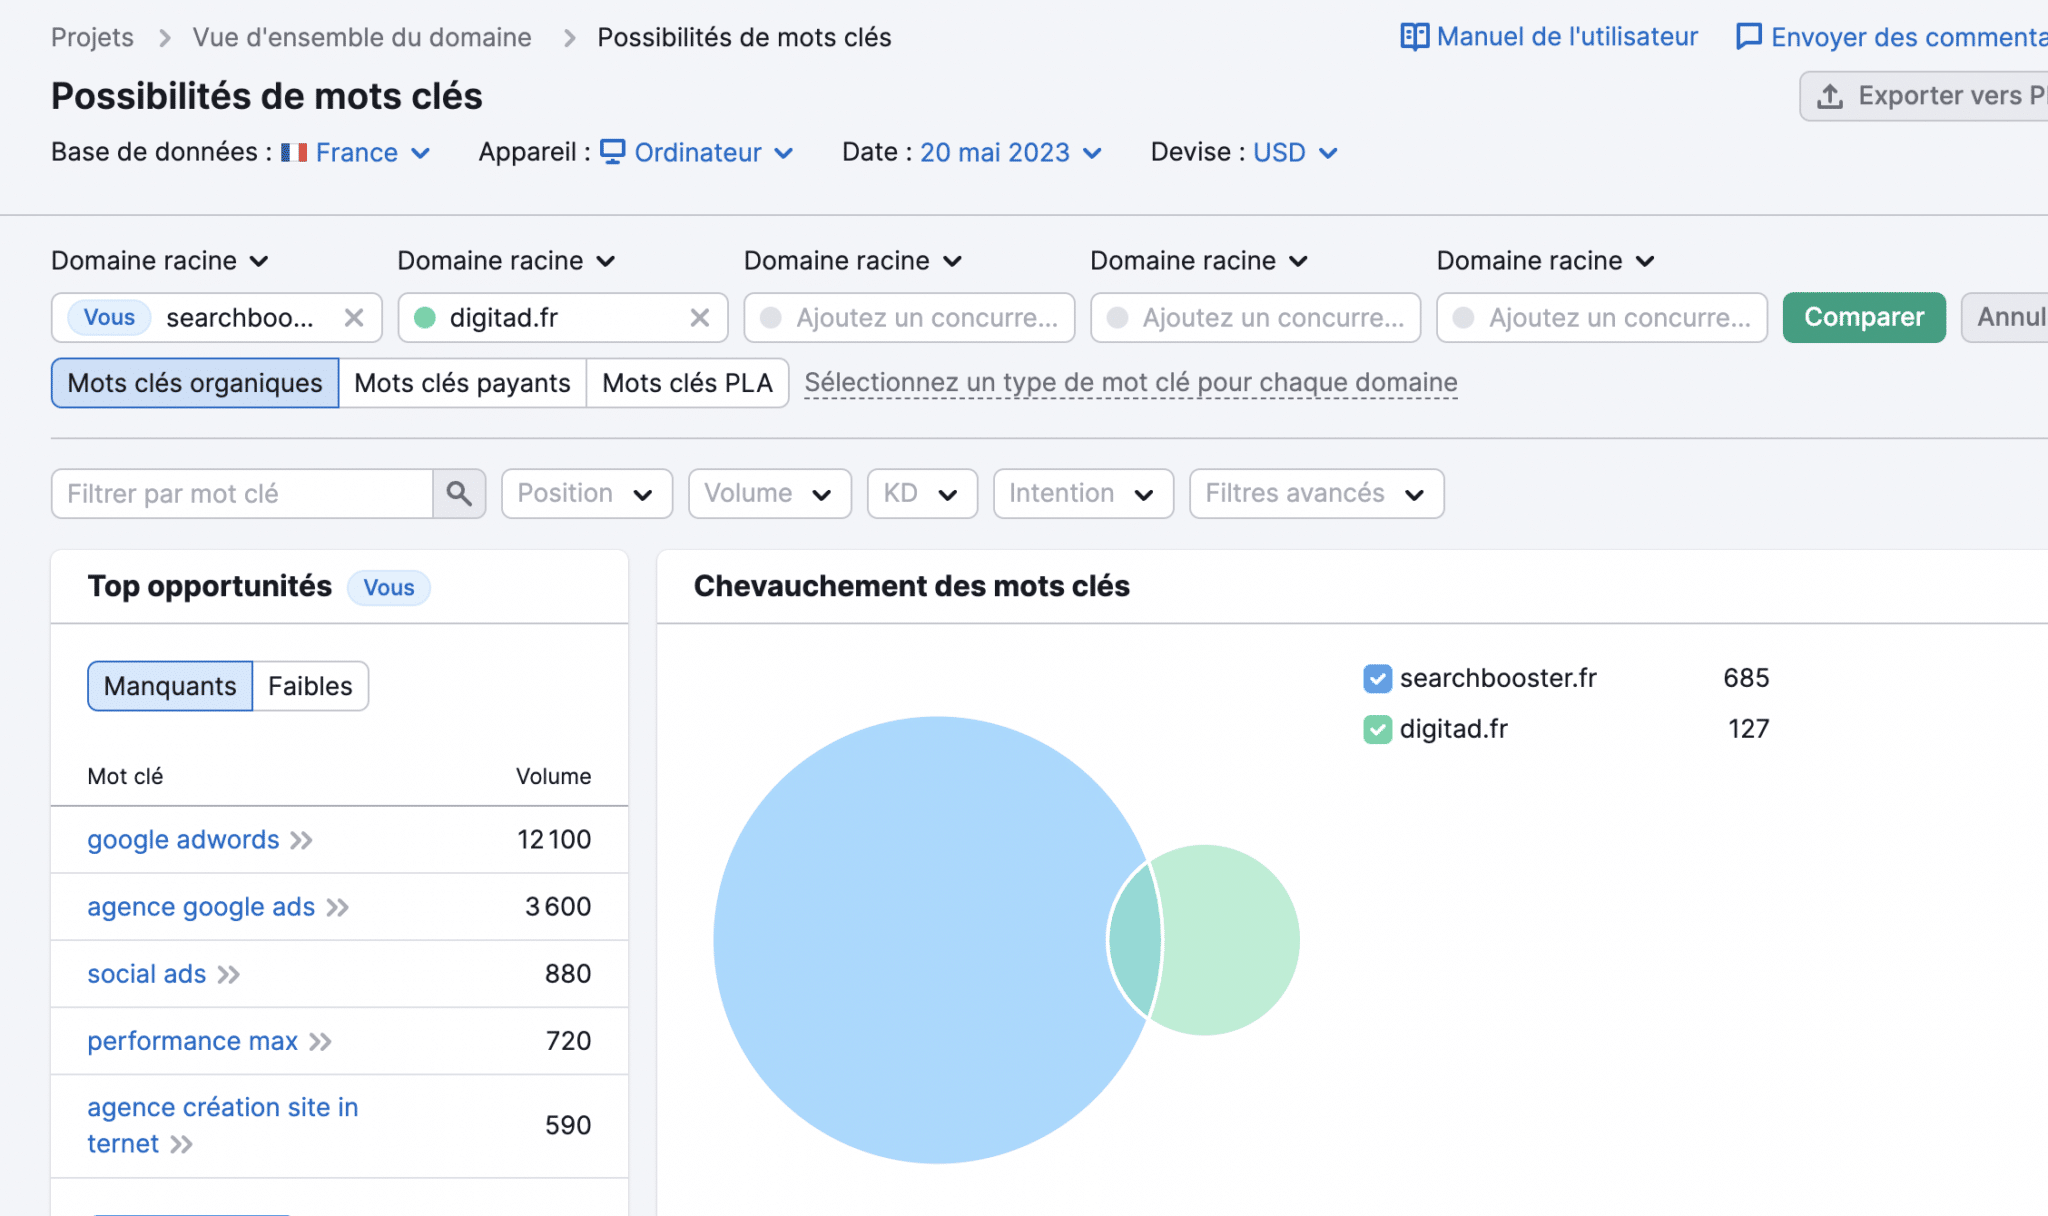Screen dimensions: 2048x1216
Task: Click the fifth Ajoutez un concurrent field
Action: click(1602, 318)
